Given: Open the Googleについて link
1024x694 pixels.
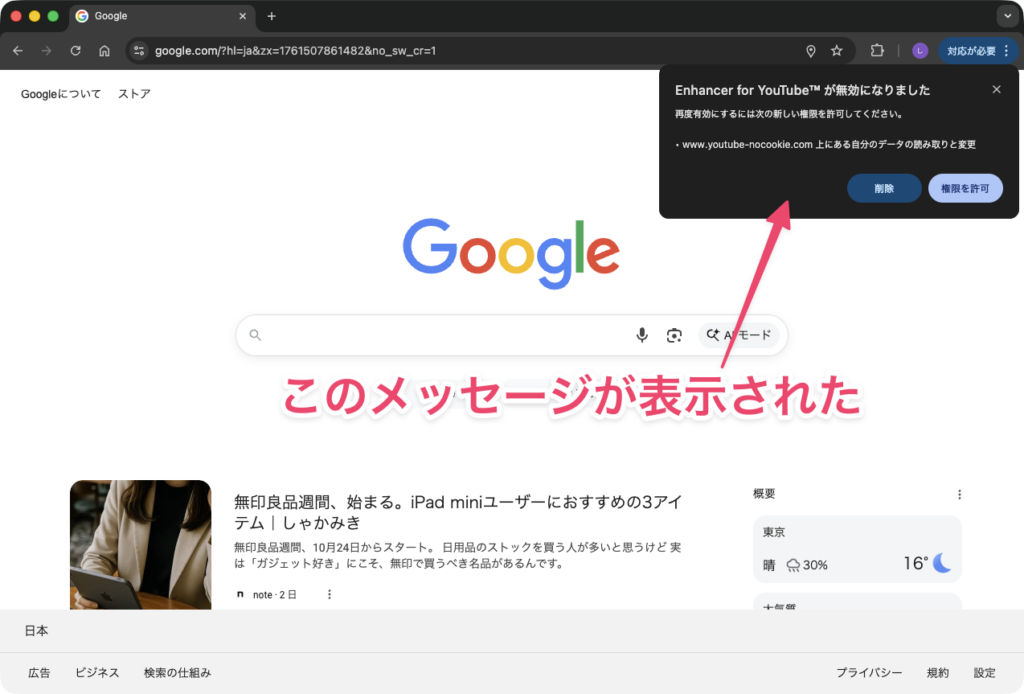Looking at the screenshot, I should pos(61,94).
